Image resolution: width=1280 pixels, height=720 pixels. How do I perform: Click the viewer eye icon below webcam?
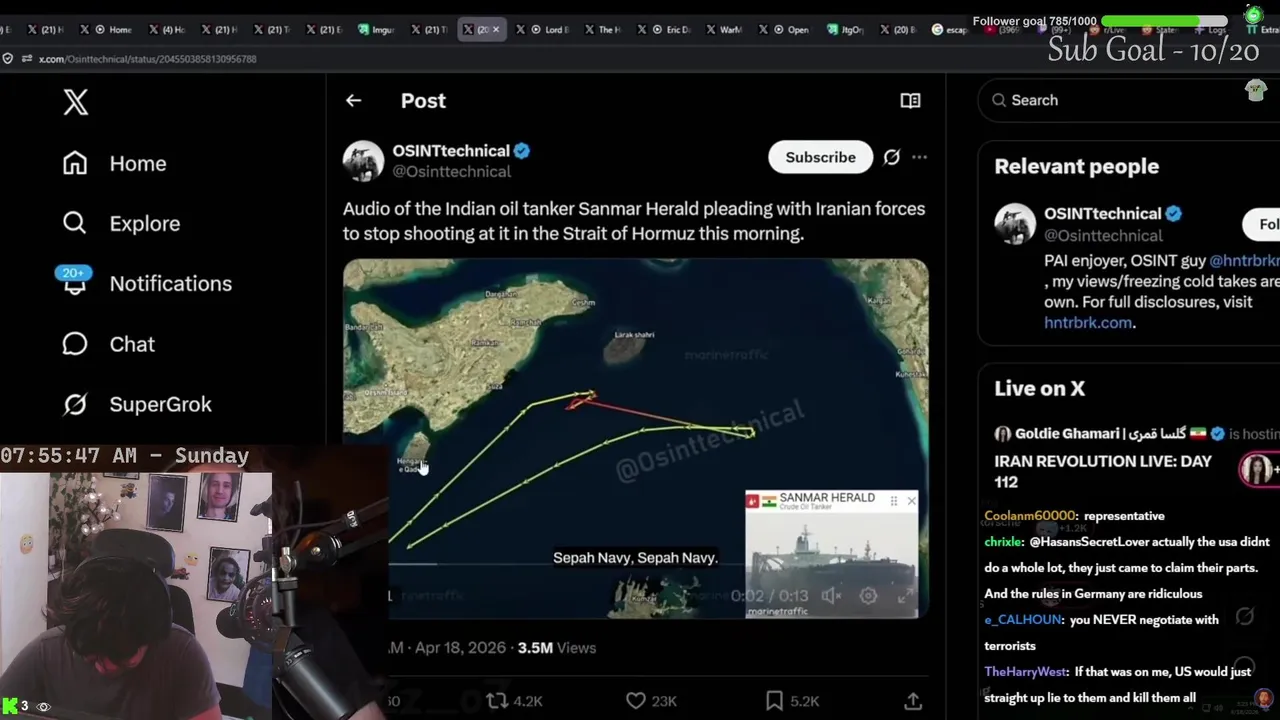click(43, 707)
